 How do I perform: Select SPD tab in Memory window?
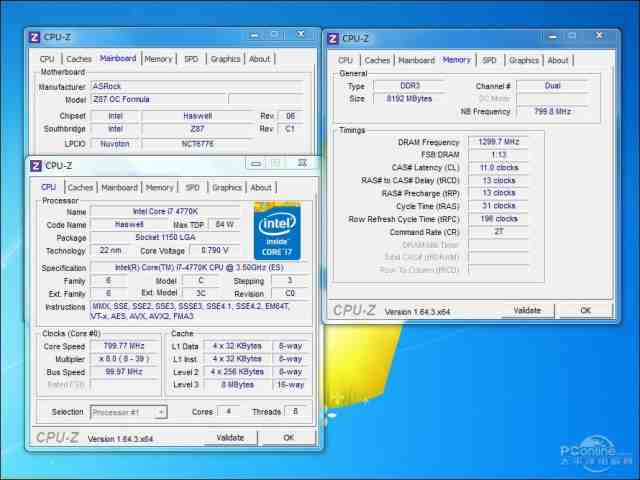click(x=489, y=60)
